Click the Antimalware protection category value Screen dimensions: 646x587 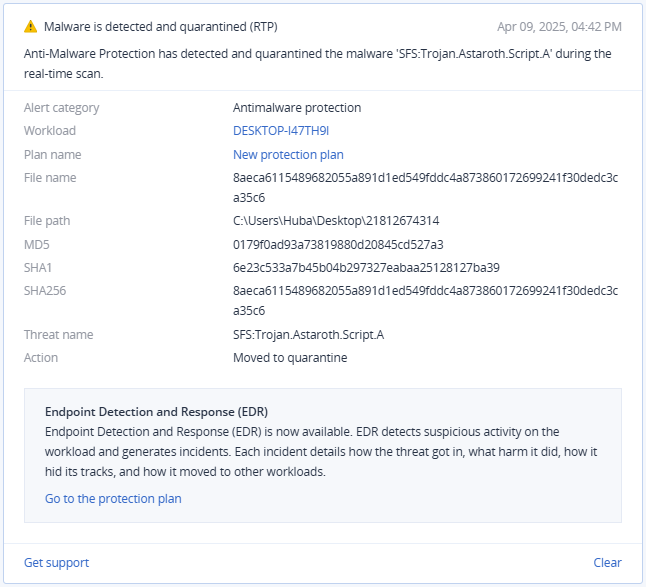tap(297, 108)
